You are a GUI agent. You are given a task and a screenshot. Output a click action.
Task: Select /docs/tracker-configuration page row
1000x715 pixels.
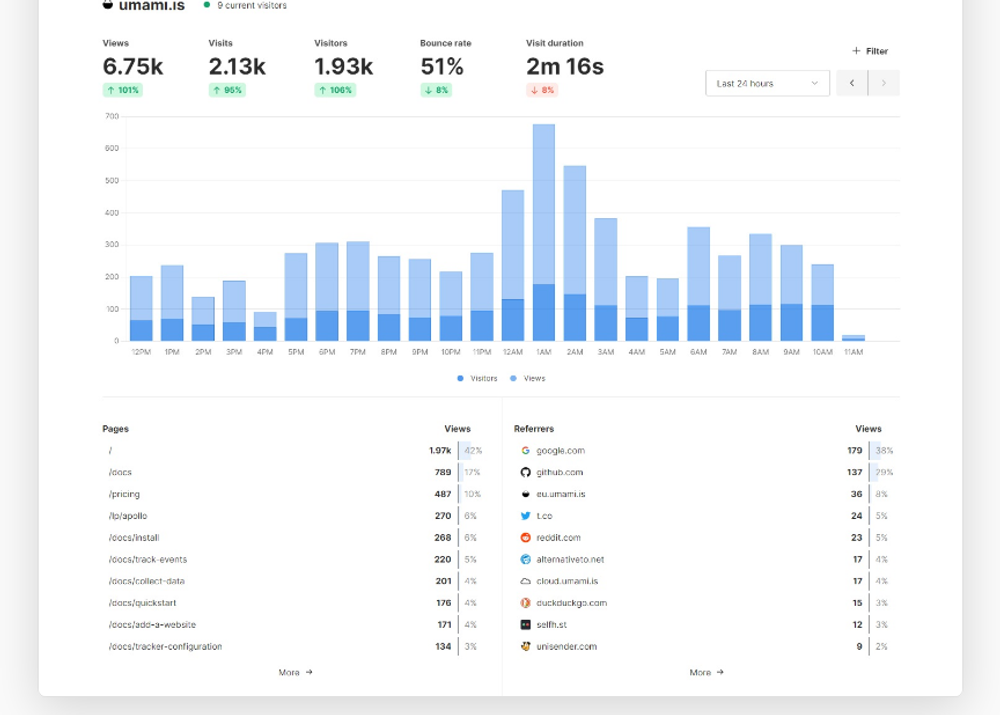(296, 646)
